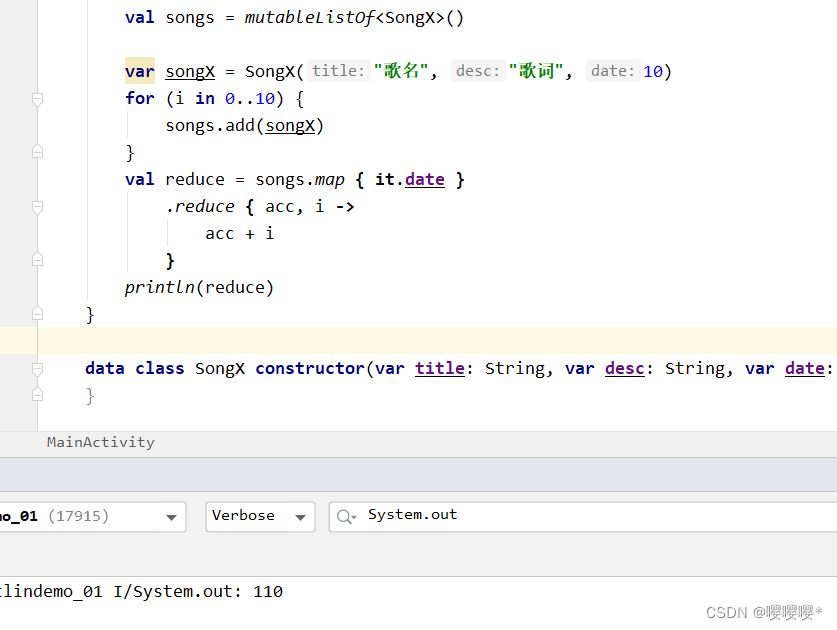Click the acc + i expression
This screenshot has width=837, height=630.
[240, 233]
